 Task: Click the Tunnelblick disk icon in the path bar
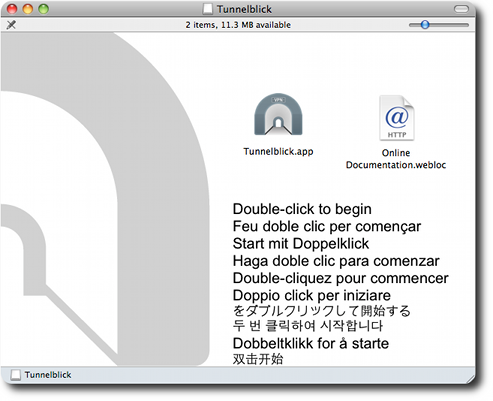point(15,375)
